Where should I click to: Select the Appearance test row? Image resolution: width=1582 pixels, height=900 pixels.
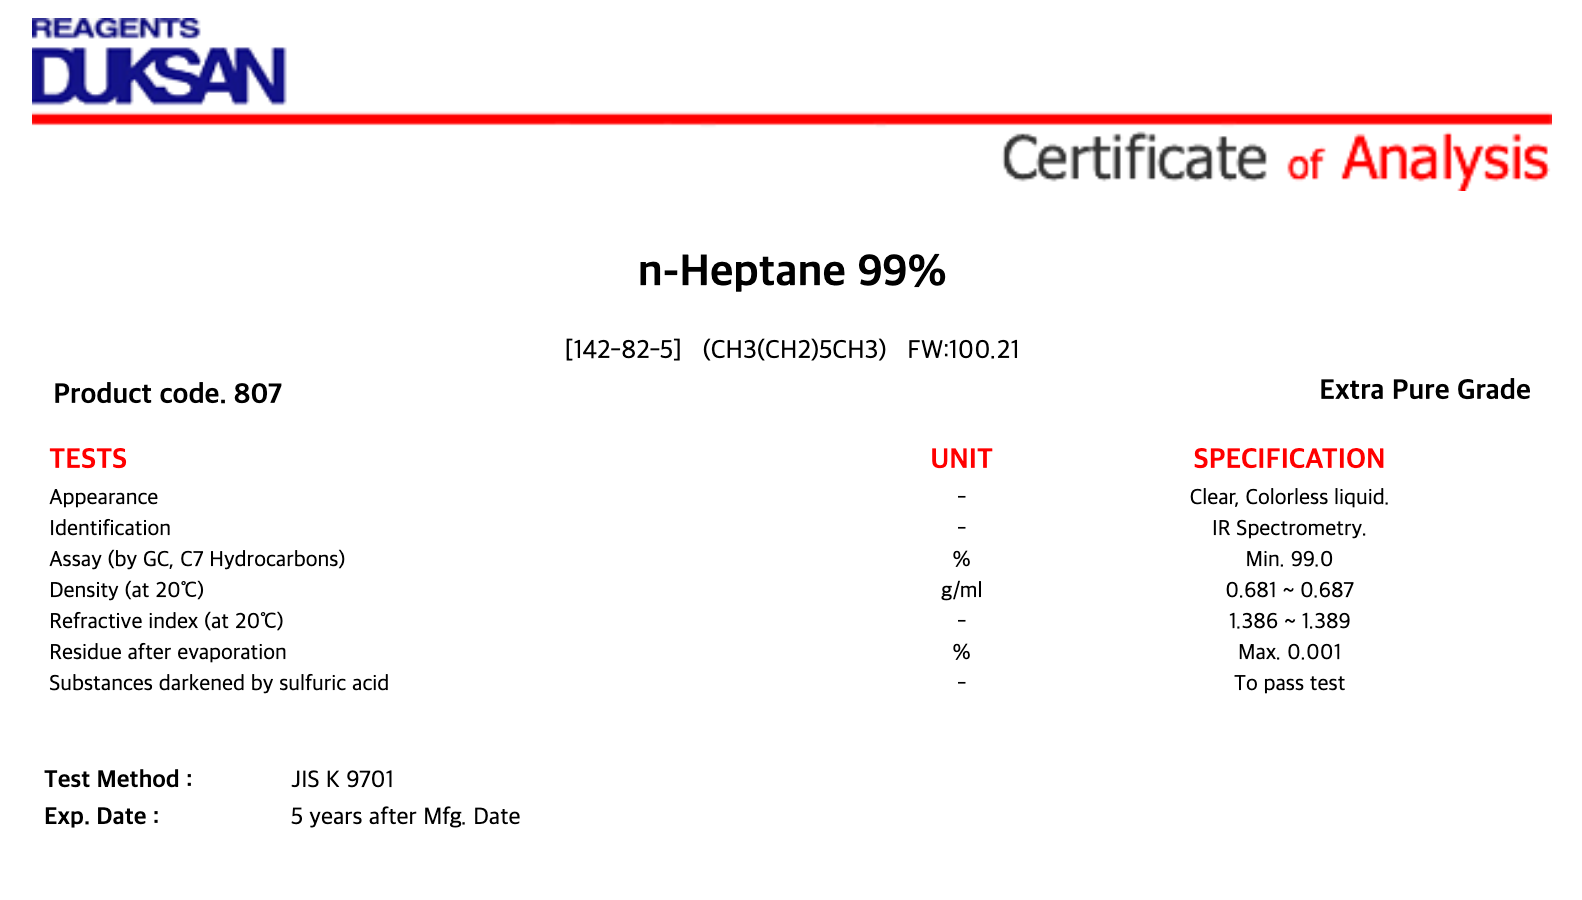tap(719, 497)
